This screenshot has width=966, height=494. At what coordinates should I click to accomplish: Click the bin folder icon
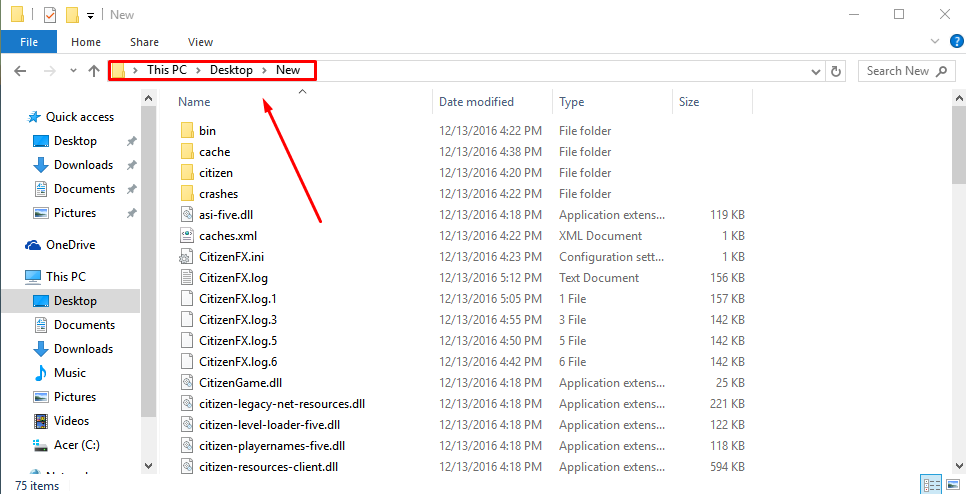(x=187, y=131)
